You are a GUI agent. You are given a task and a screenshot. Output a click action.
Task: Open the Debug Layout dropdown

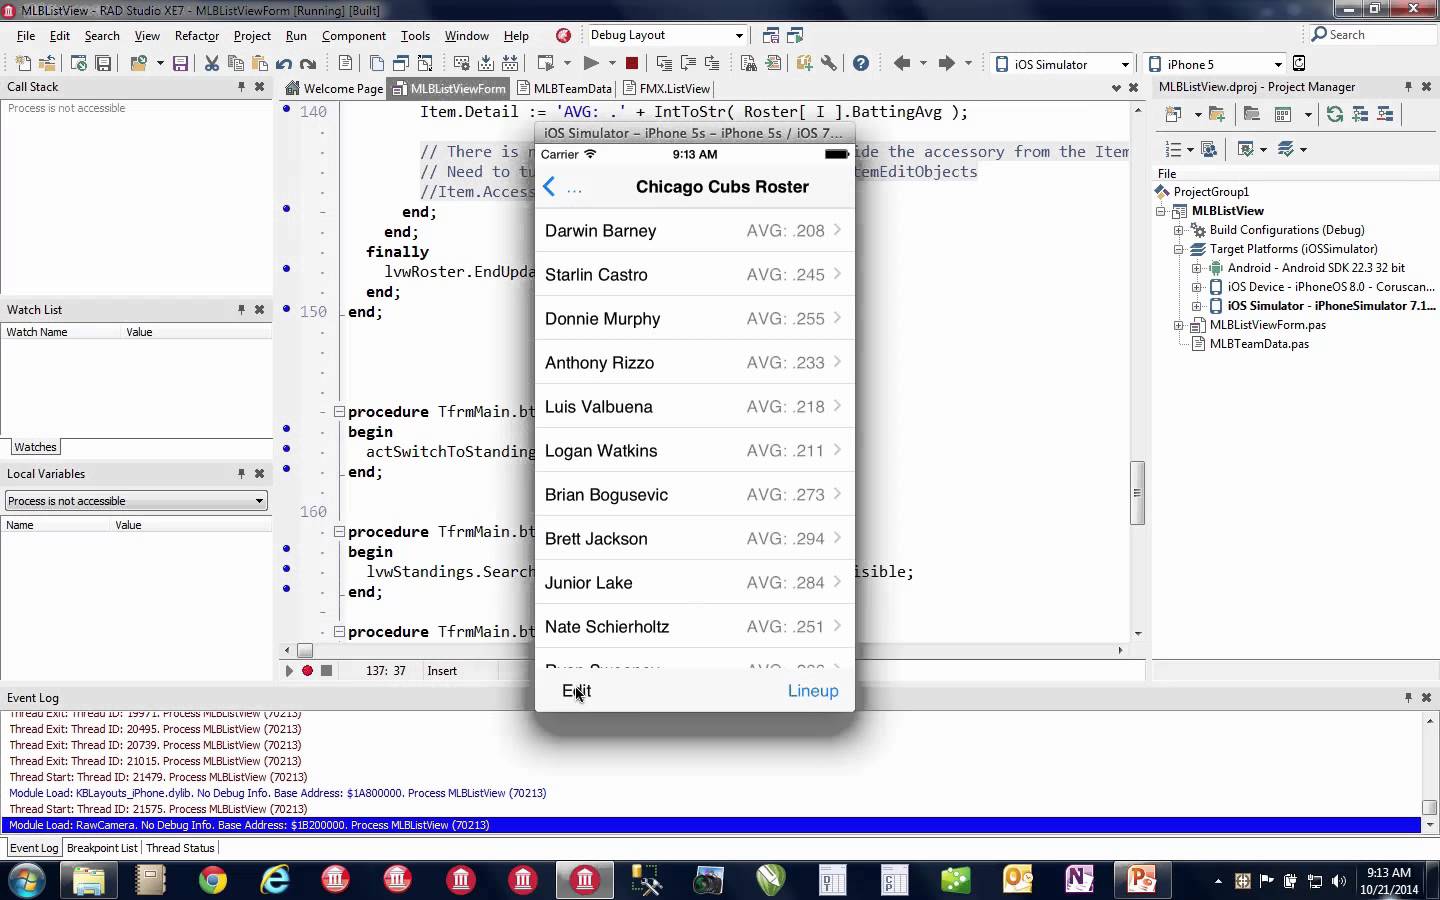(x=739, y=35)
